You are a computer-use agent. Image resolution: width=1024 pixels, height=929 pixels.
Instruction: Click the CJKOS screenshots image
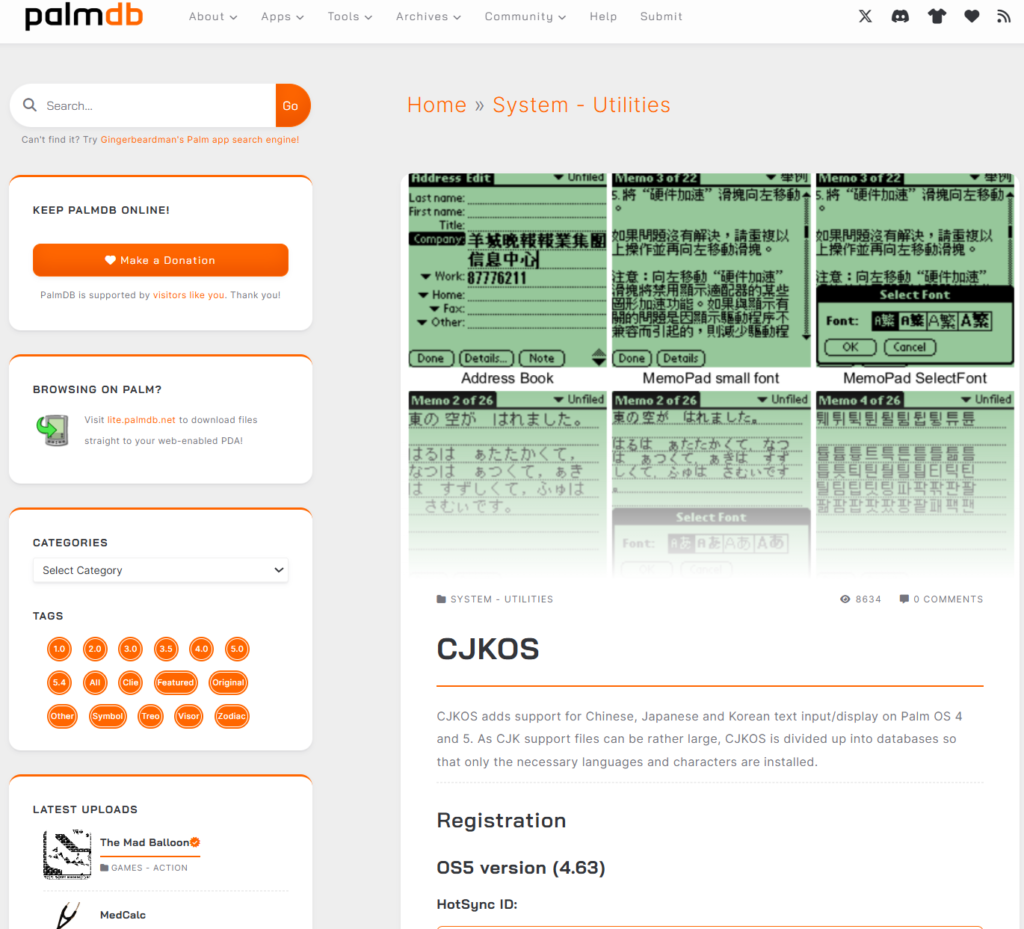pos(711,375)
